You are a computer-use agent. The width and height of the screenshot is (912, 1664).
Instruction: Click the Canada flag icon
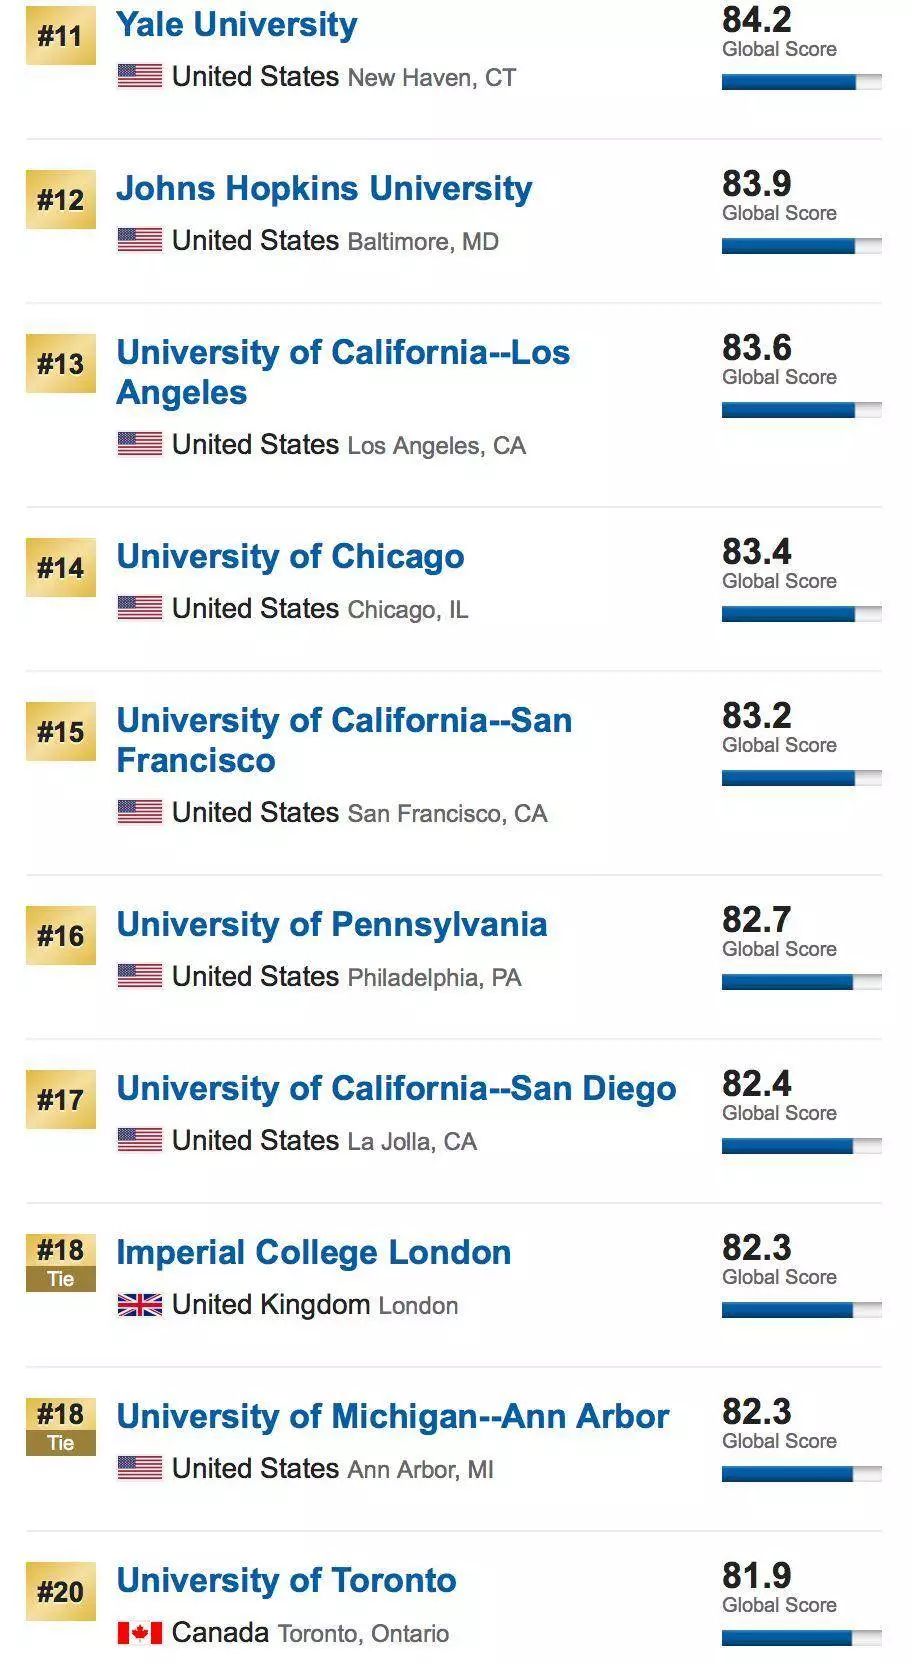click(x=139, y=1633)
